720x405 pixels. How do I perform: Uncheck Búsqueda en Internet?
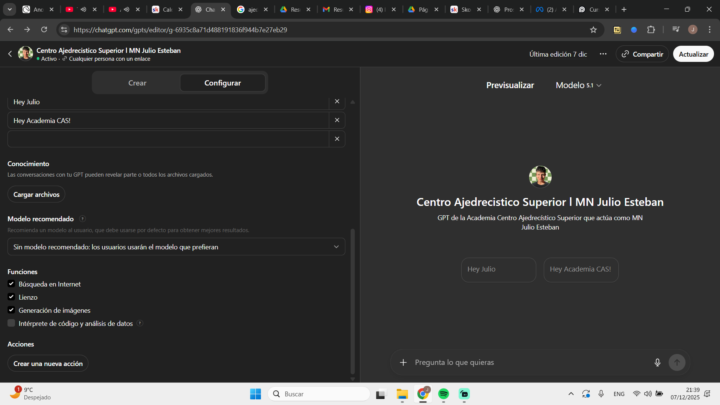11,284
